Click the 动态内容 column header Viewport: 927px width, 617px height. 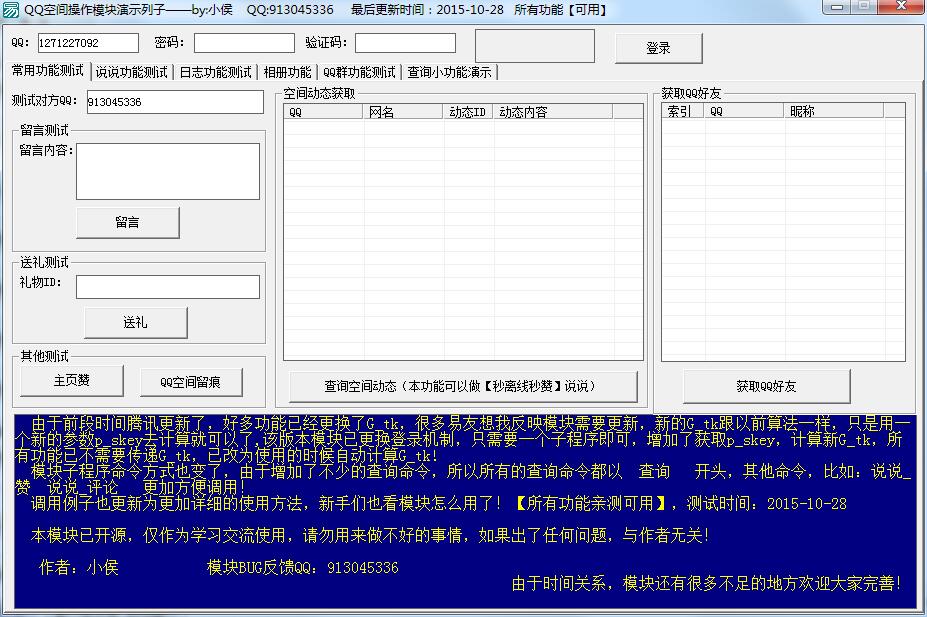click(x=553, y=112)
